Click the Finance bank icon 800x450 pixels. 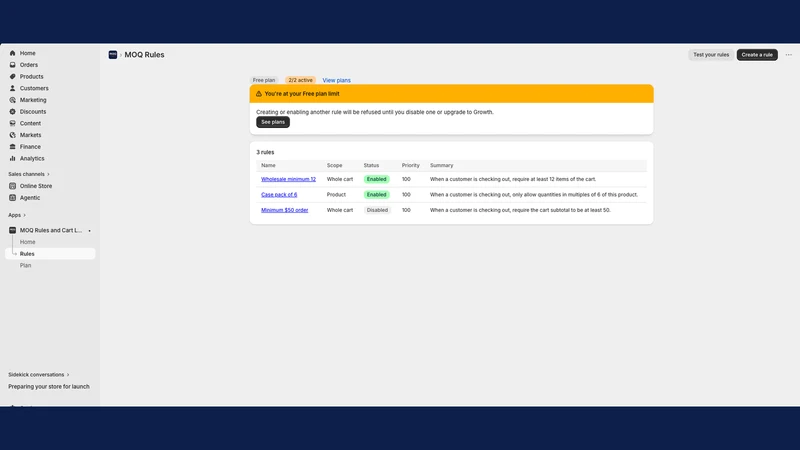[x=13, y=147]
